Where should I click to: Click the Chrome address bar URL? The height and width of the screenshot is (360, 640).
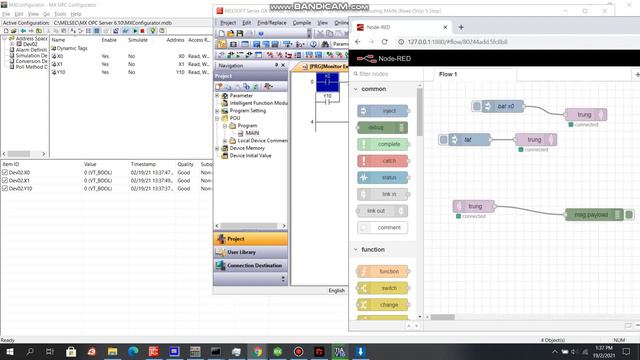pyautogui.click(x=458, y=42)
